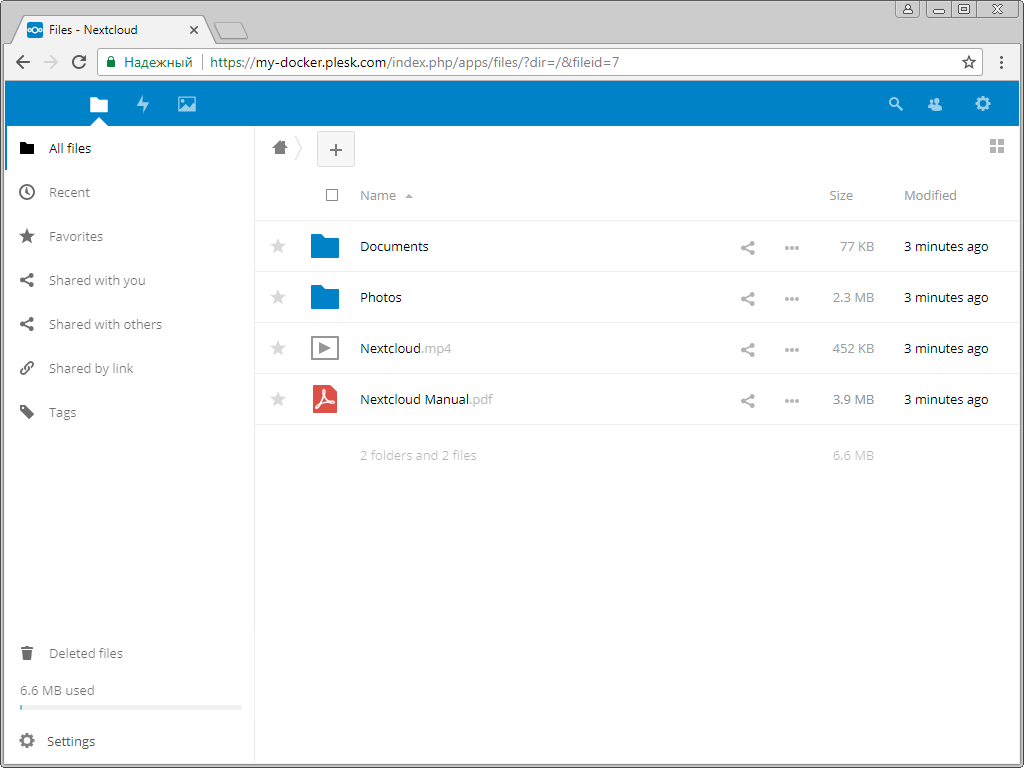Open the Activity lightning bolt icon
The image size is (1024, 768).
click(x=143, y=104)
